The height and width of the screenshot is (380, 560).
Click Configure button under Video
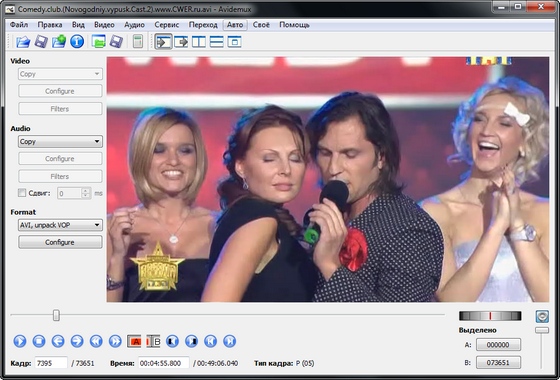pos(60,91)
